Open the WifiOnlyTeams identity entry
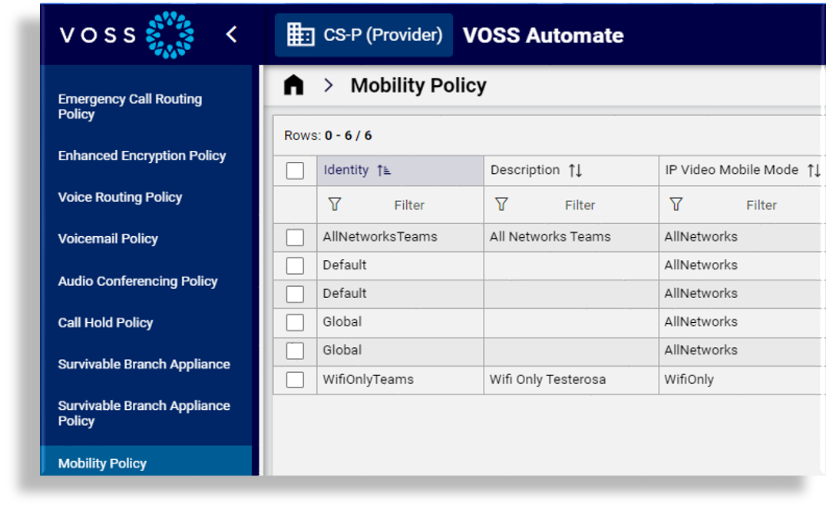This screenshot has height=510, width=828. point(368,379)
